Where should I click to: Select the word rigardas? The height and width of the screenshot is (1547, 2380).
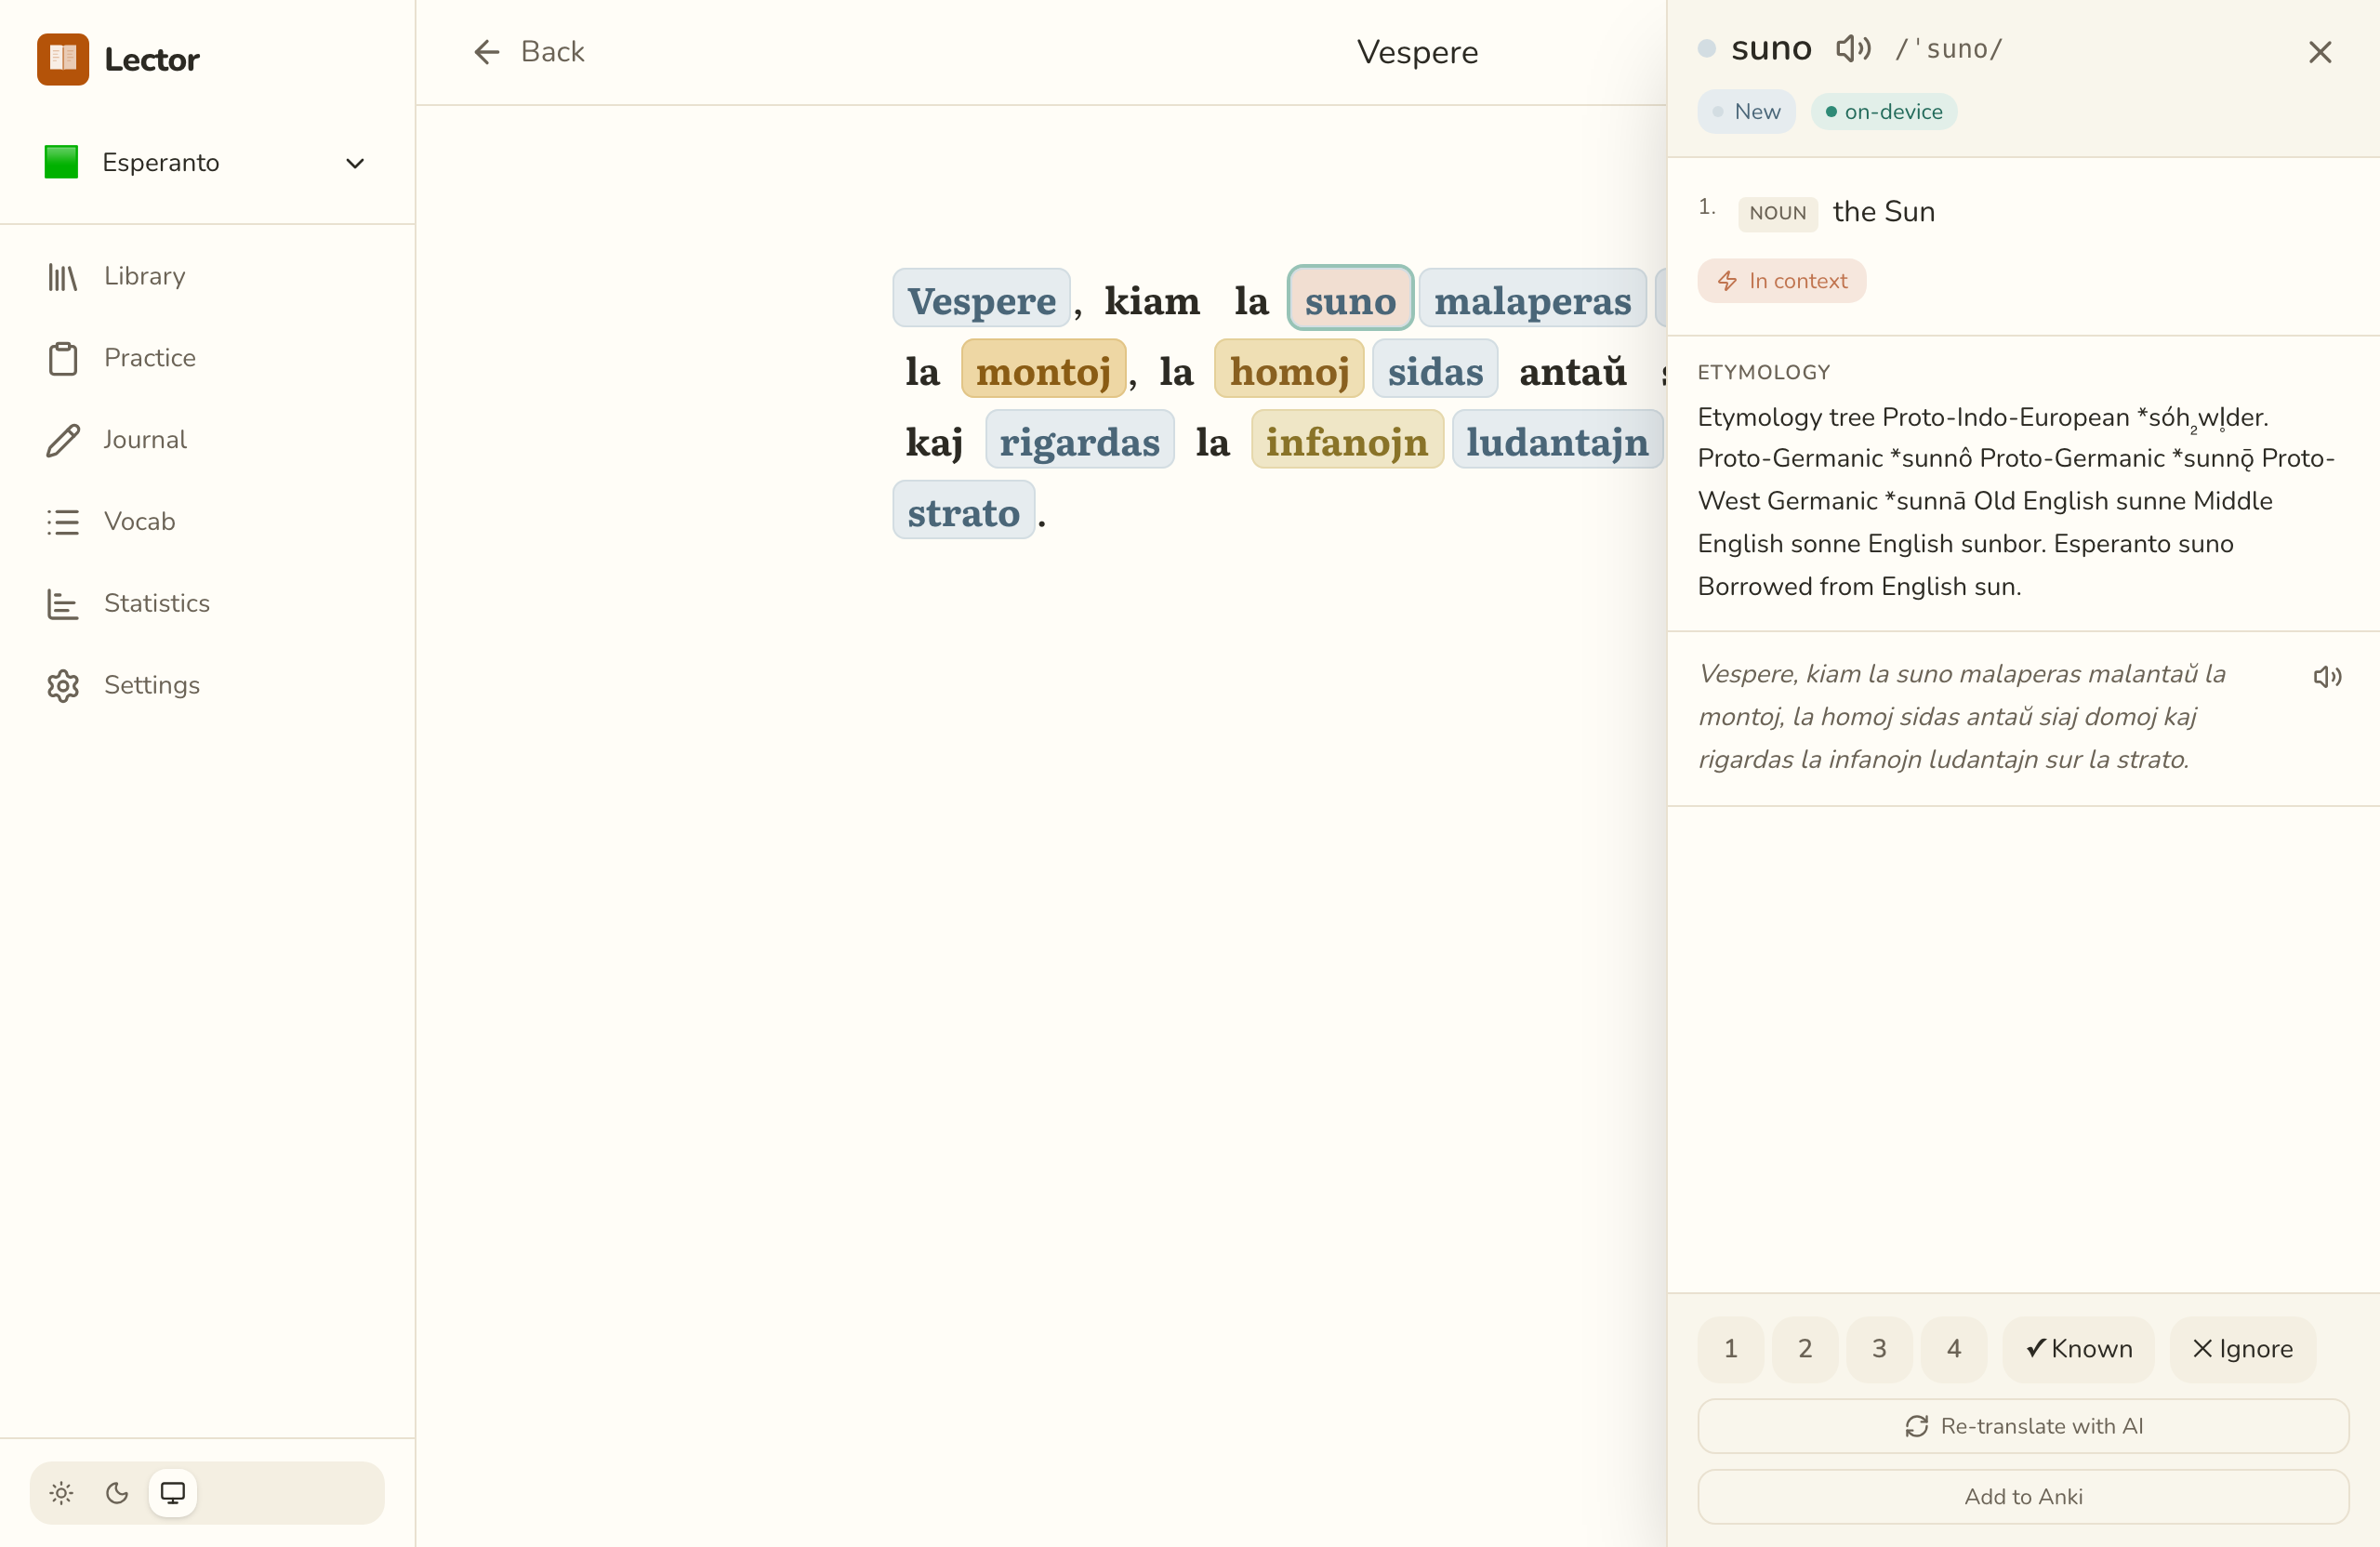coord(1079,441)
